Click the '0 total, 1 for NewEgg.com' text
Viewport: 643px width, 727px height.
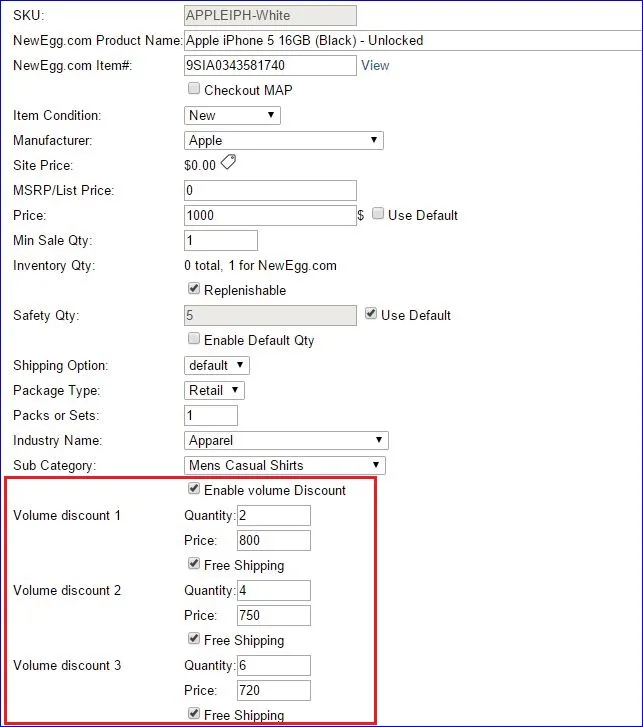pos(260,266)
